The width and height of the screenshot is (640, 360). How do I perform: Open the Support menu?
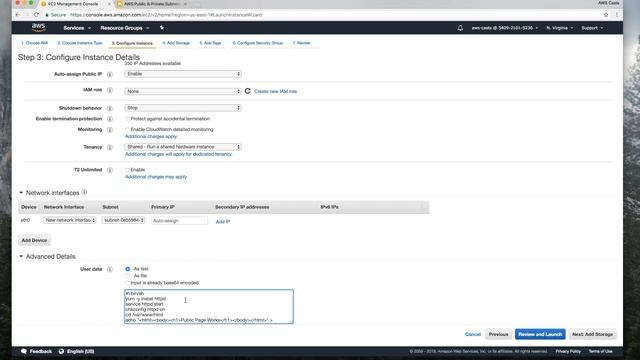pos(592,28)
